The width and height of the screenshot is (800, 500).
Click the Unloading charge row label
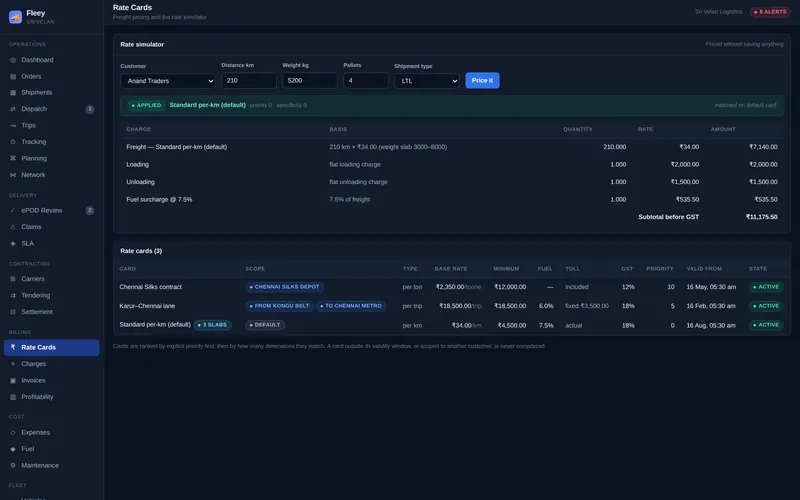coord(140,182)
